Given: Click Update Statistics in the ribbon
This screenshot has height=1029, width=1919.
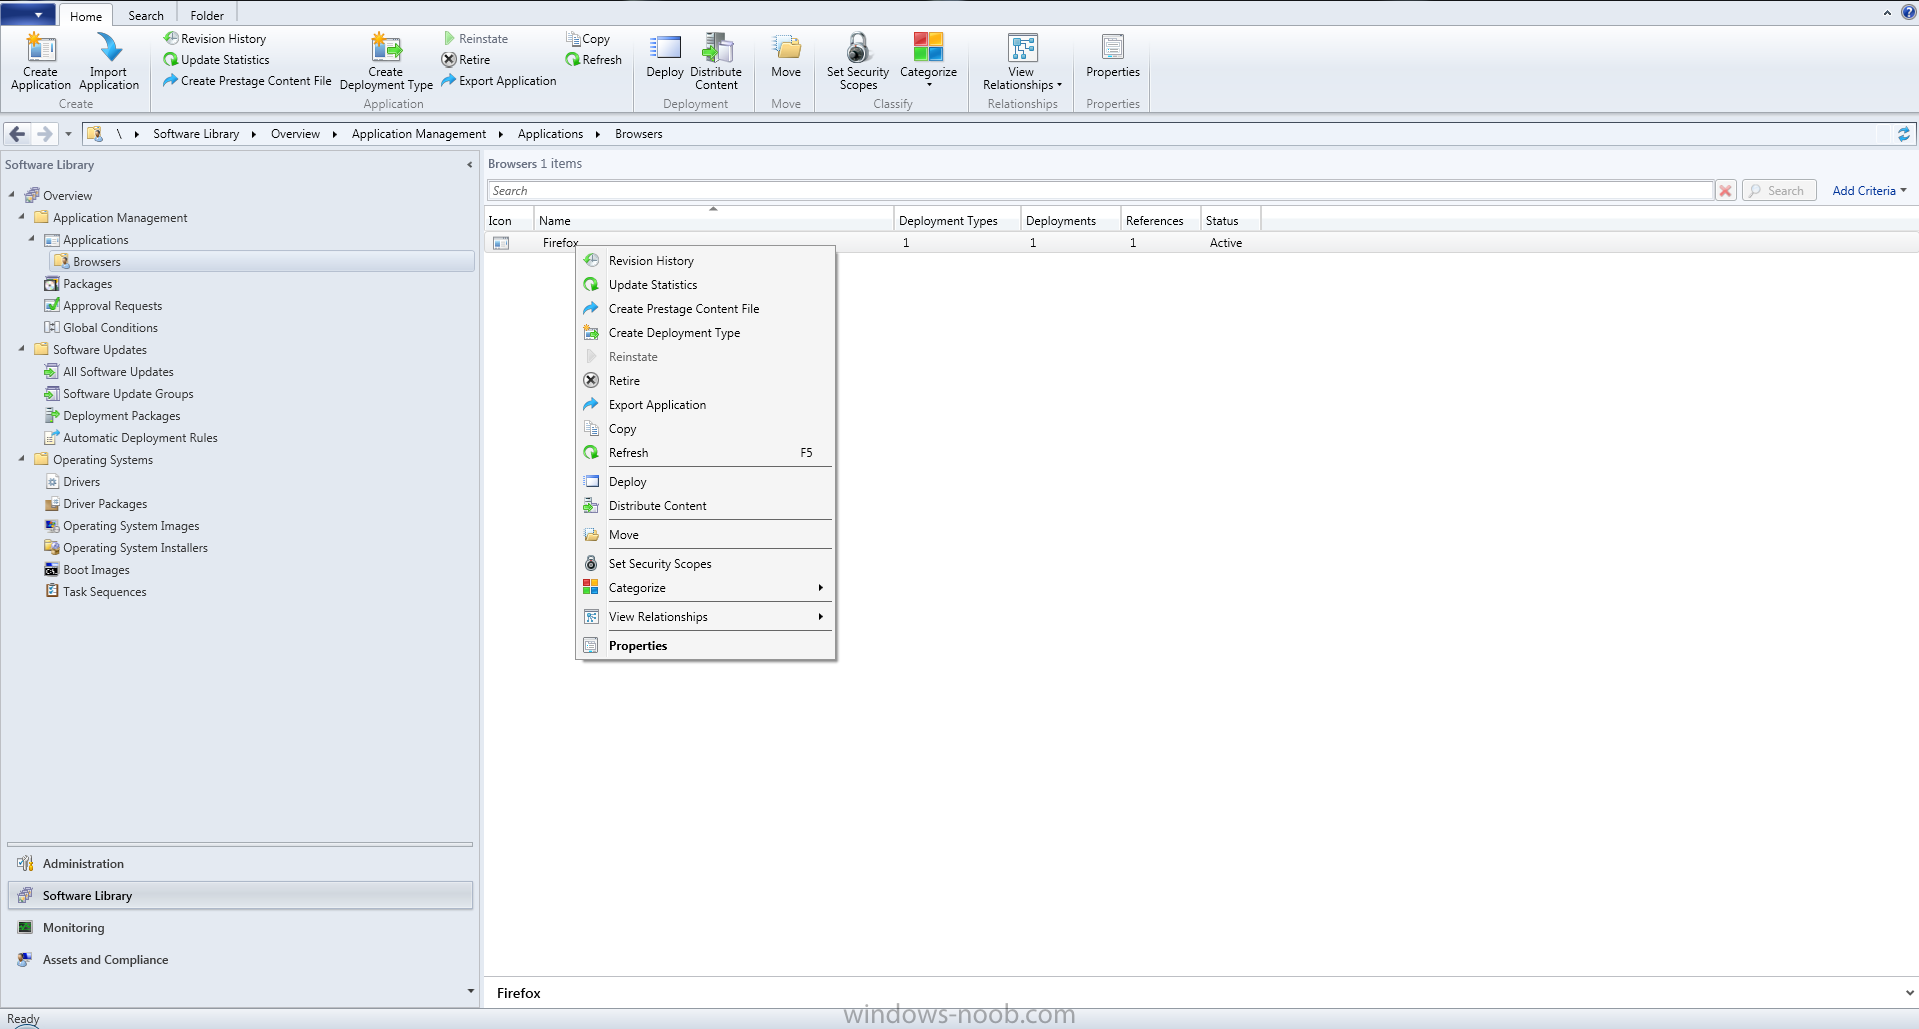Looking at the screenshot, I should (x=216, y=59).
